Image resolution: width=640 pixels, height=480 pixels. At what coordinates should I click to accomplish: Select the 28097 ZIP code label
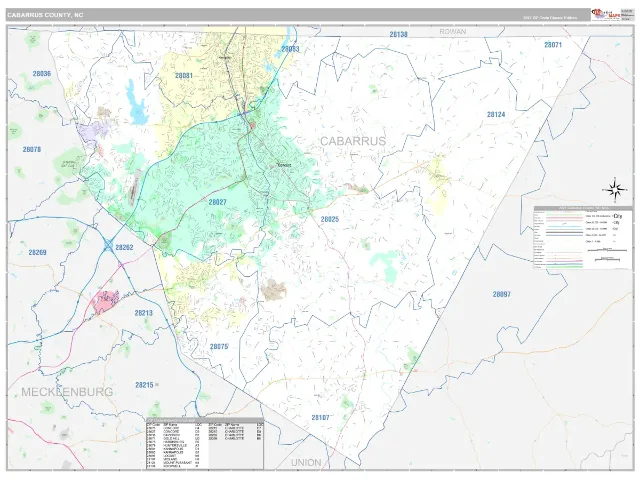coord(502,294)
